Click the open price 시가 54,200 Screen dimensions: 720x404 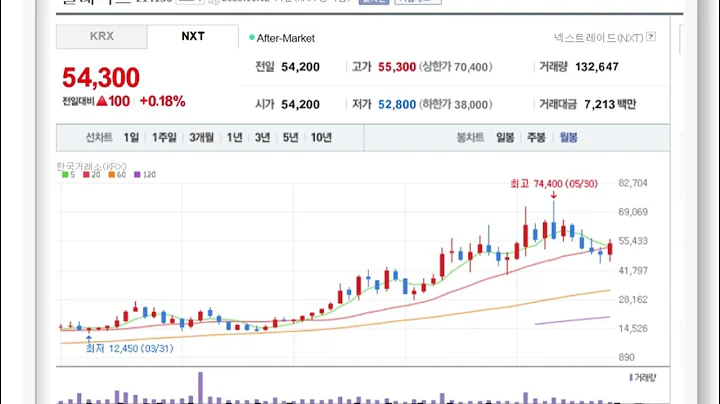(x=287, y=105)
